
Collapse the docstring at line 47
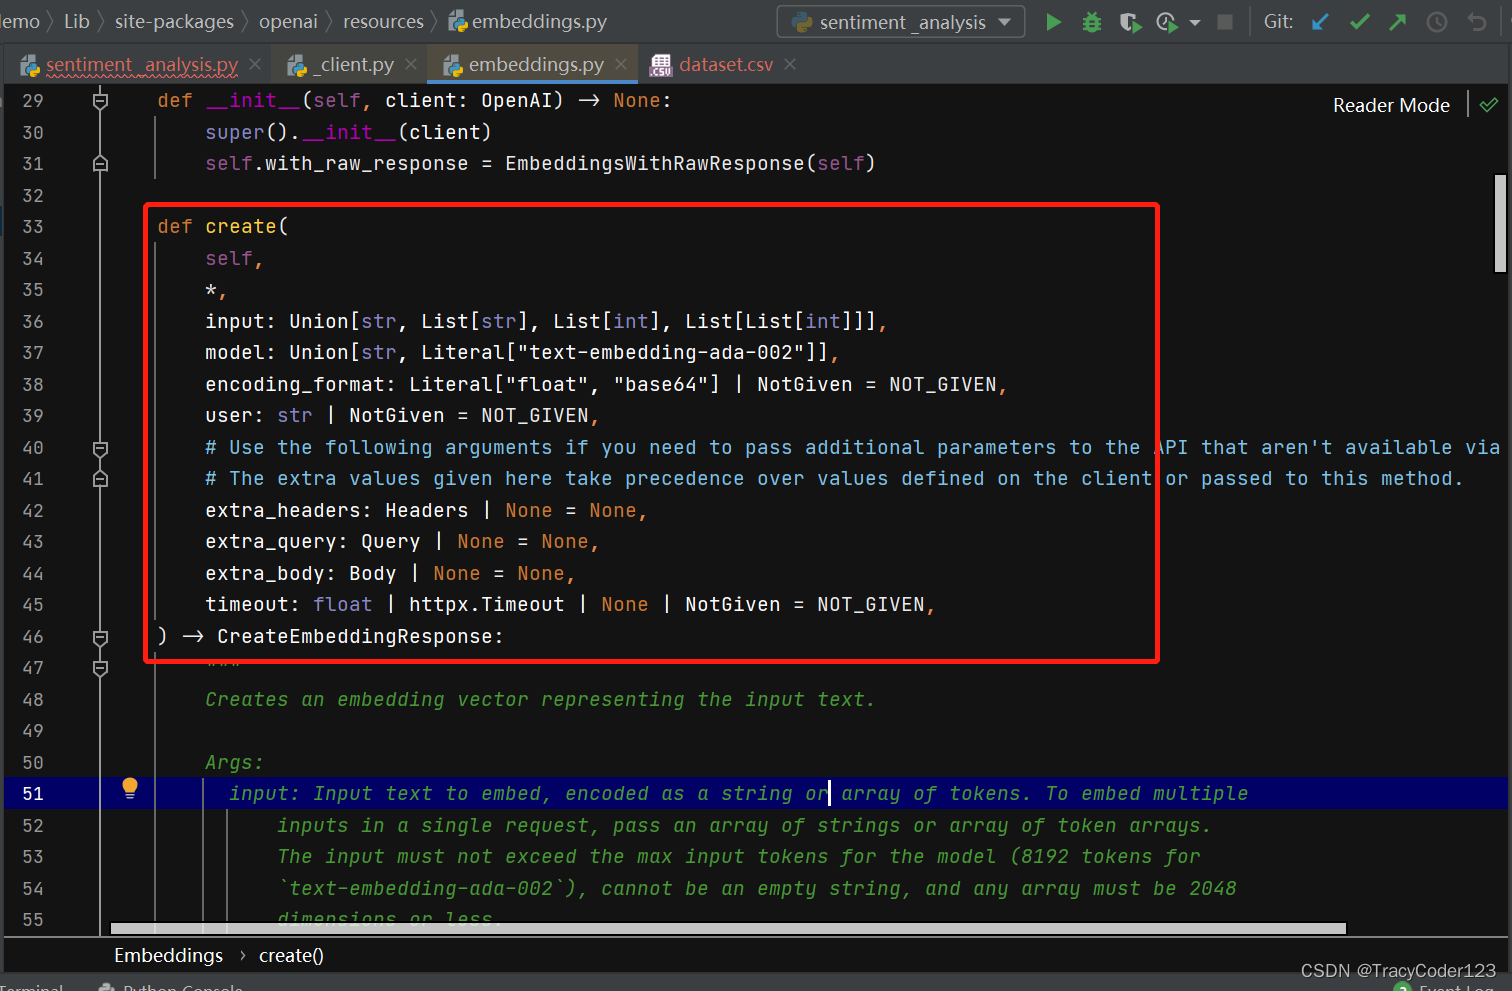[x=100, y=668]
